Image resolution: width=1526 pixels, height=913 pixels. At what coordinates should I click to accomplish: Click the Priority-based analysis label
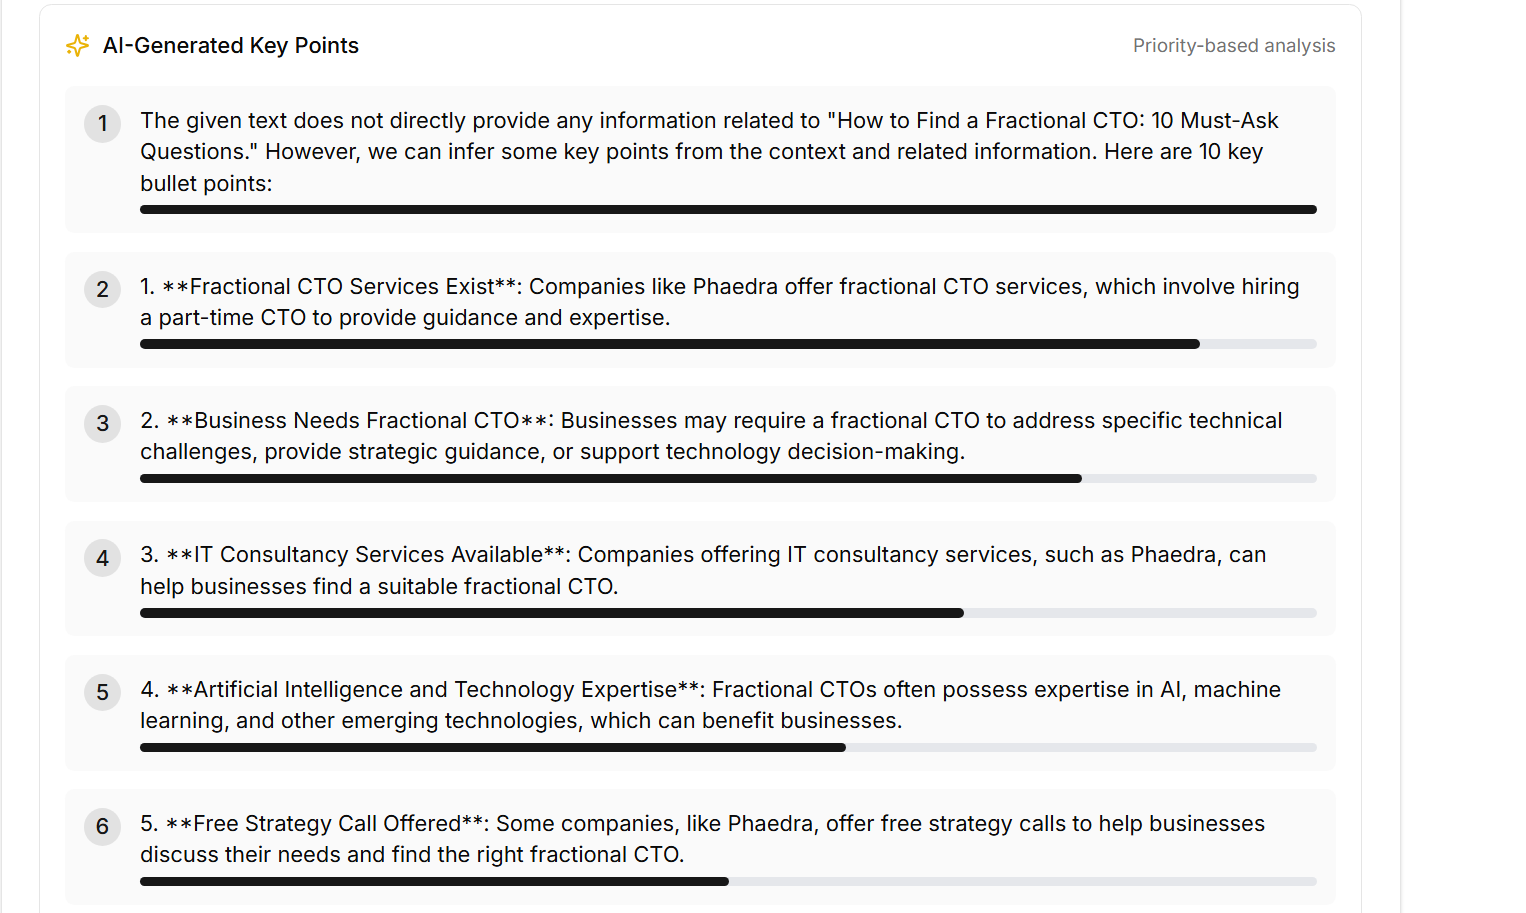point(1233,46)
